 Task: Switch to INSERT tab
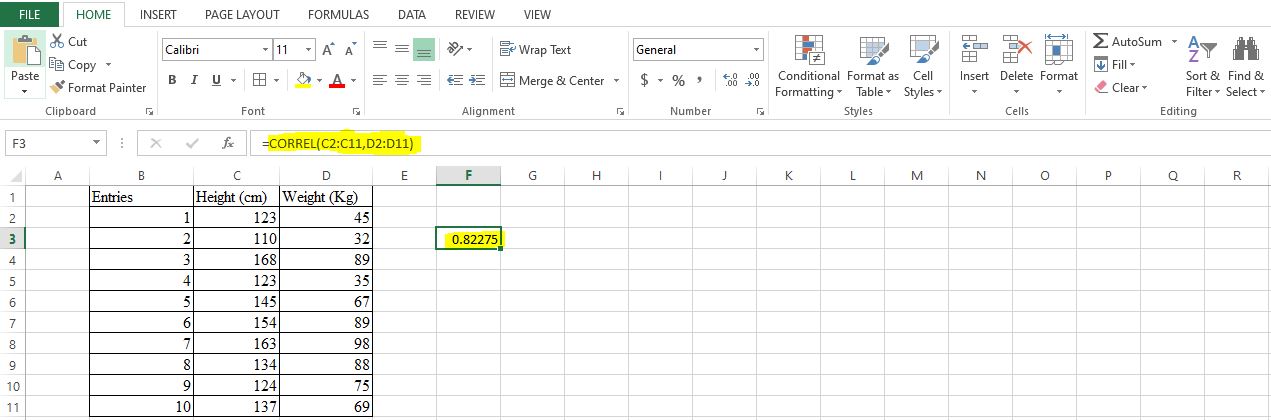158,15
